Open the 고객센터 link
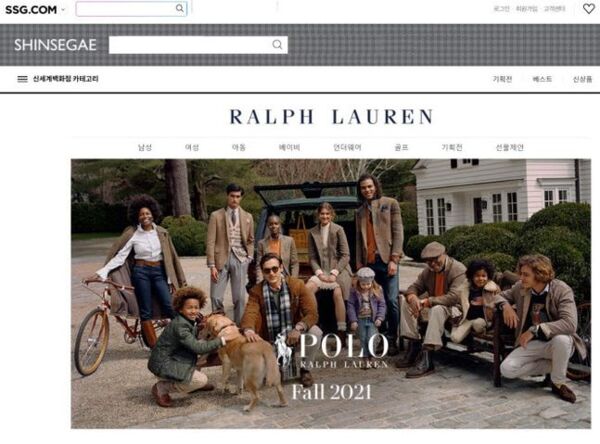 point(554,9)
